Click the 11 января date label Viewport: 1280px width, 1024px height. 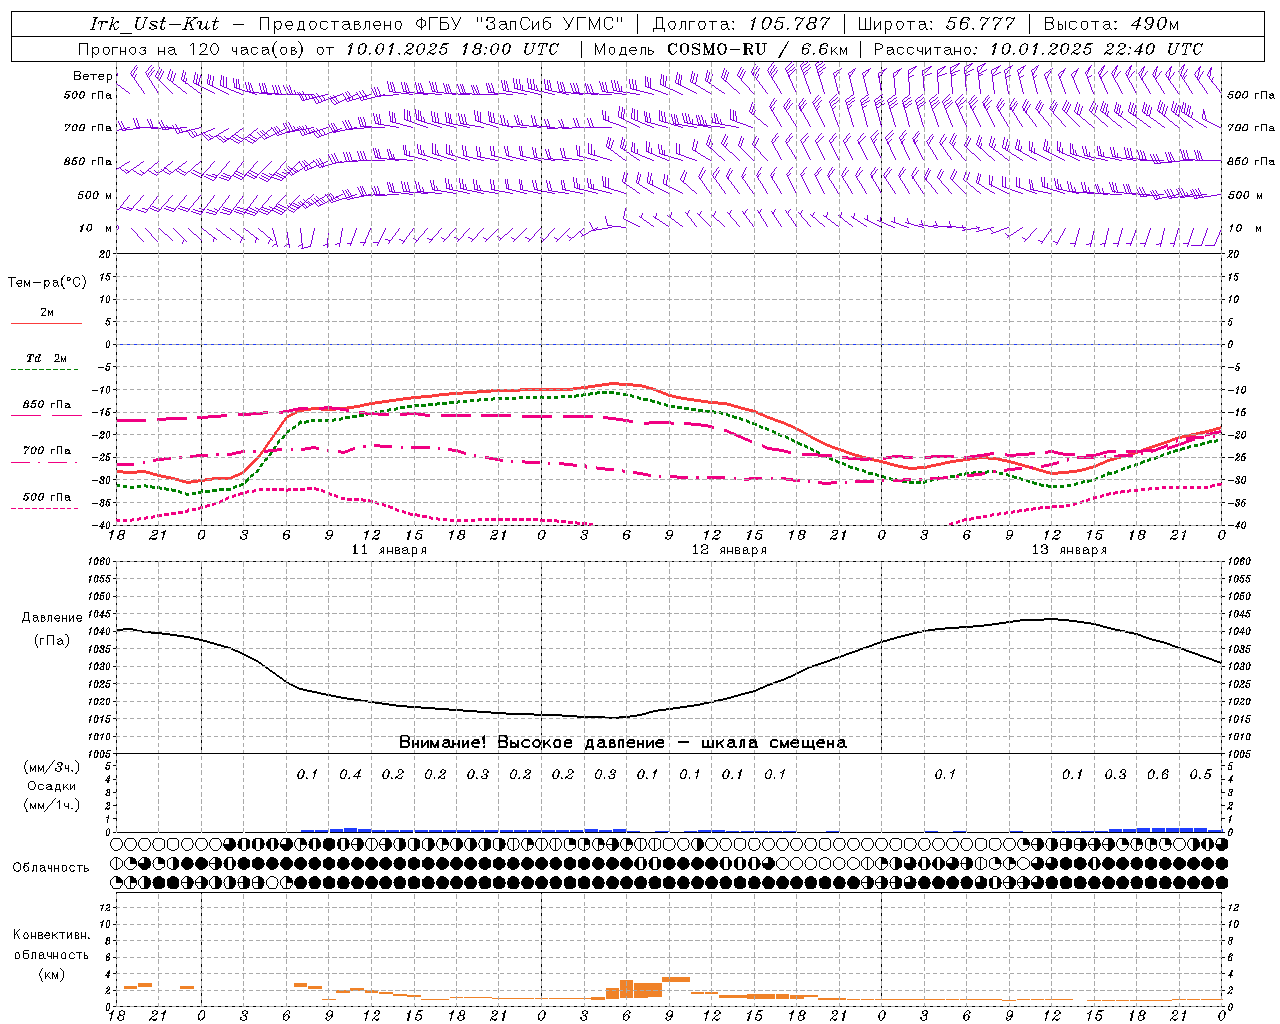tap(389, 550)
